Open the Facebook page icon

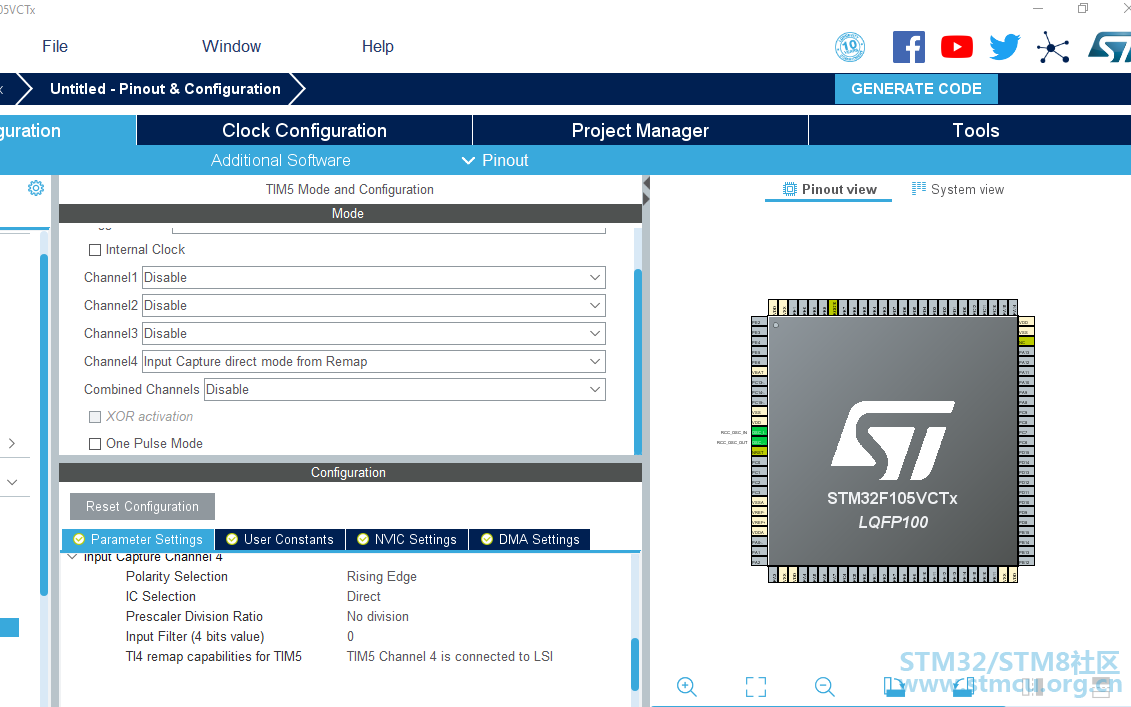point(909,47)
